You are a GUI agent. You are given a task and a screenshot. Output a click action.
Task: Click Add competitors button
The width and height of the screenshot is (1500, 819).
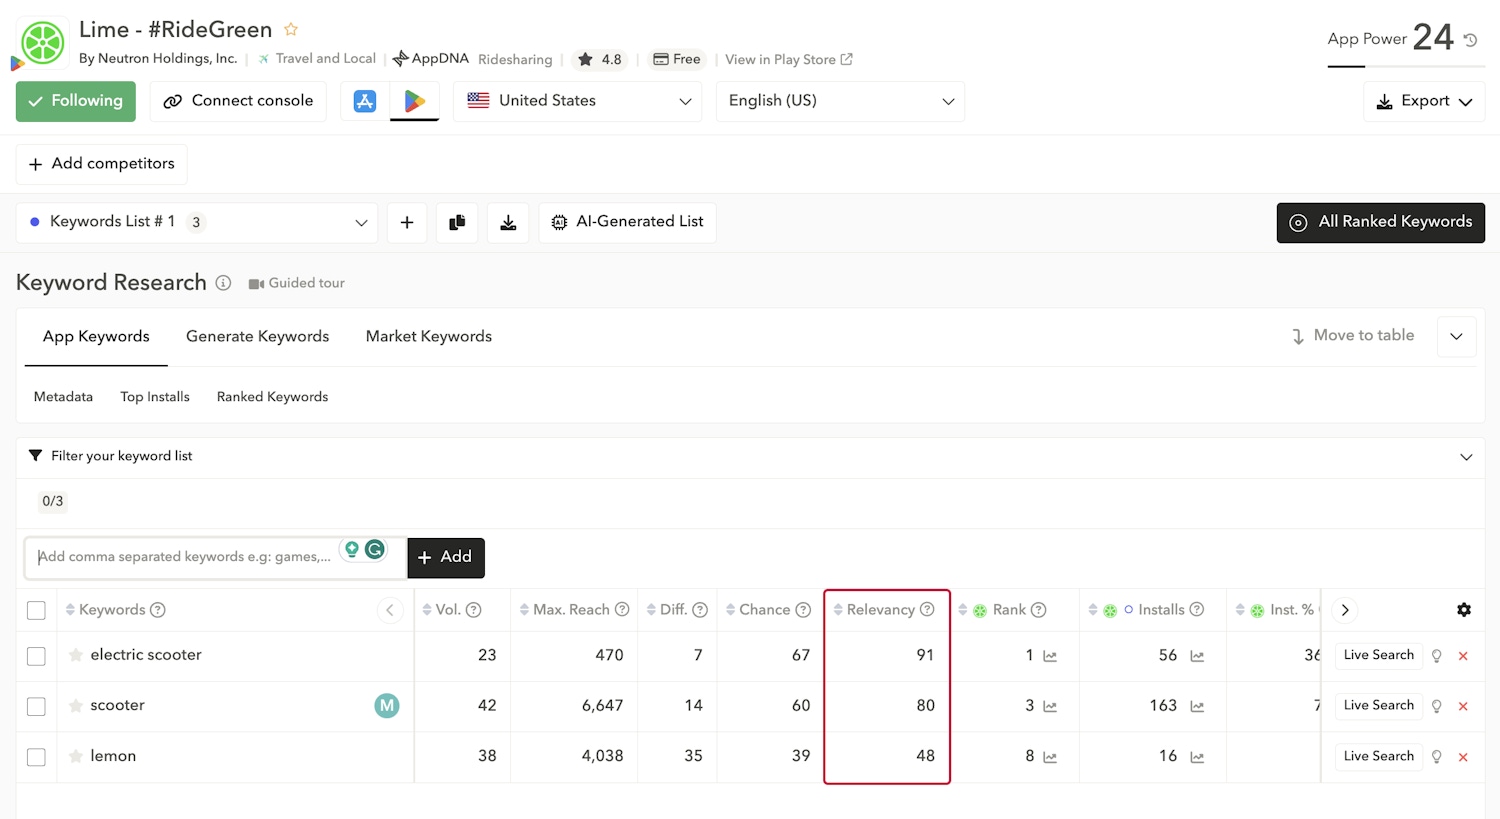tap(101, 164)
